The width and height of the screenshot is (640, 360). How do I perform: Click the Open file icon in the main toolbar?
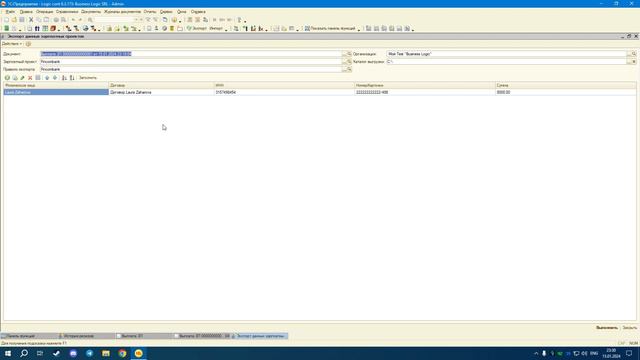(14, 20)
